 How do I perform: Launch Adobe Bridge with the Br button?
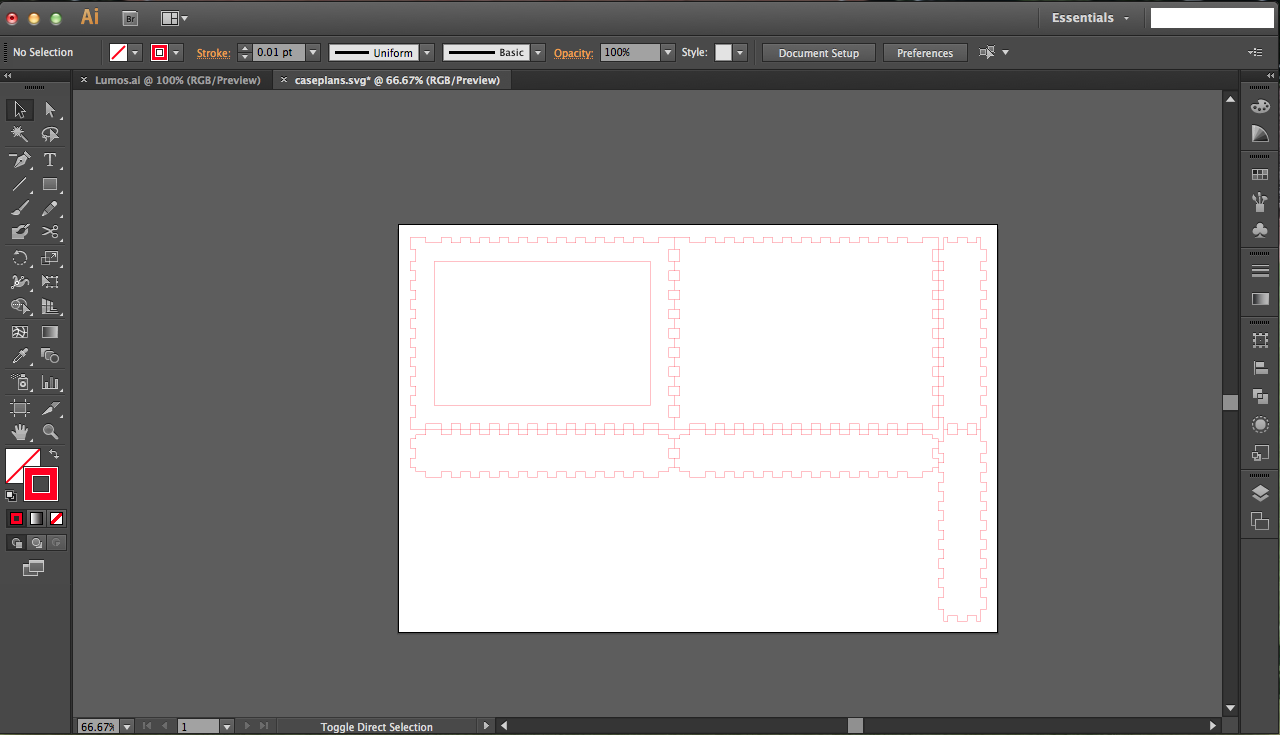coord(130,18)
